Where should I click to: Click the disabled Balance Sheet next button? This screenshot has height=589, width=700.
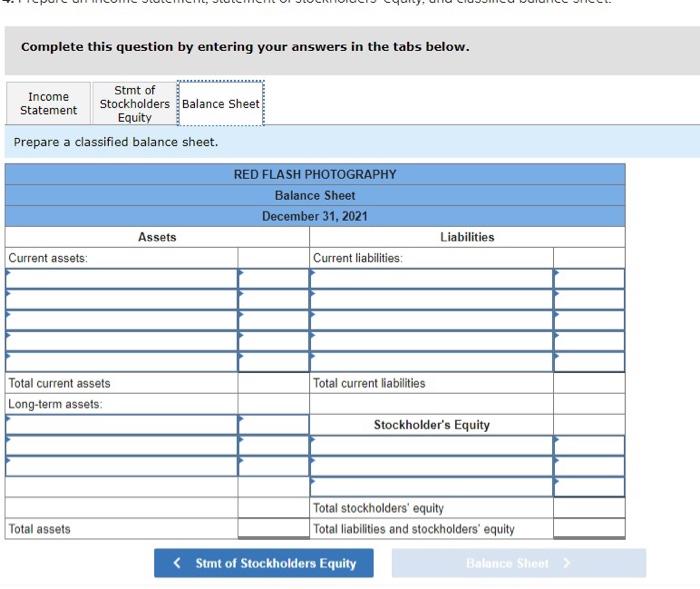(x=519, y=563)
